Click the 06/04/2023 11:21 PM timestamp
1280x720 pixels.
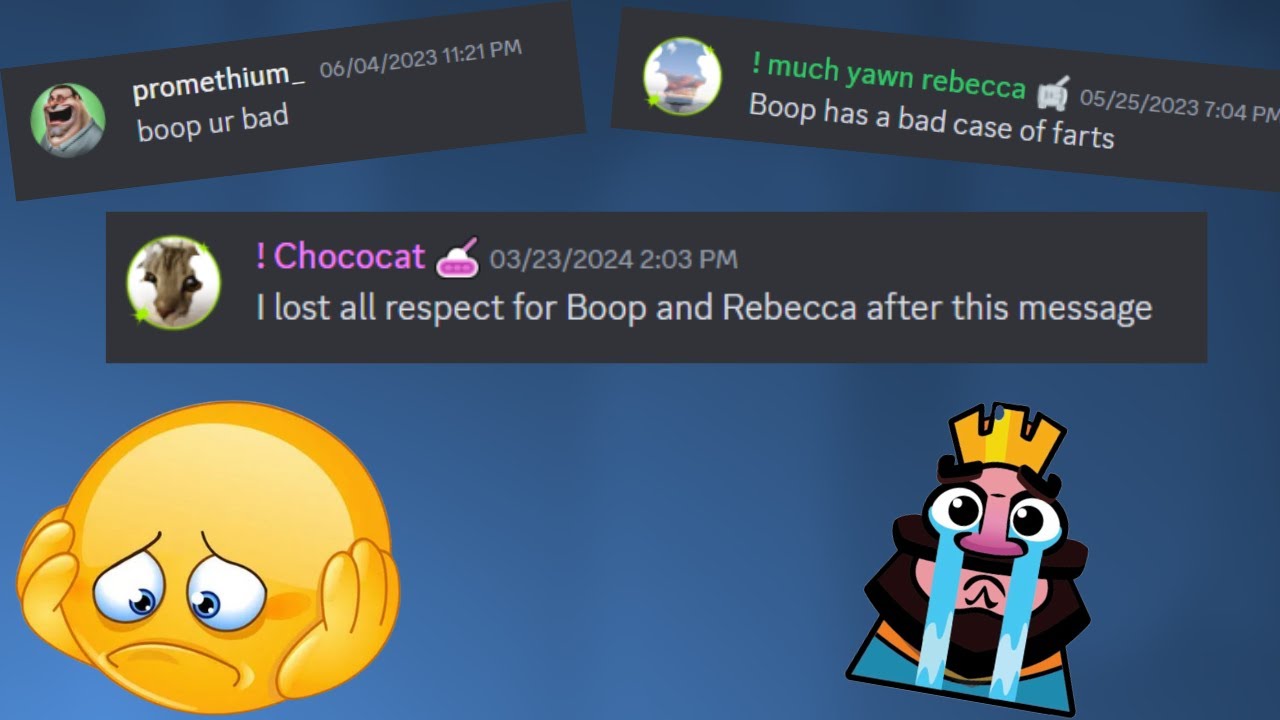(421, 59)
